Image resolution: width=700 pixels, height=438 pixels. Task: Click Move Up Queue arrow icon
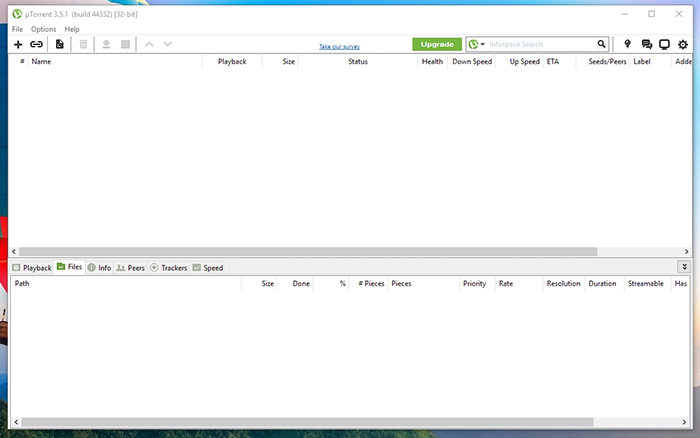[x=149, y=44]
